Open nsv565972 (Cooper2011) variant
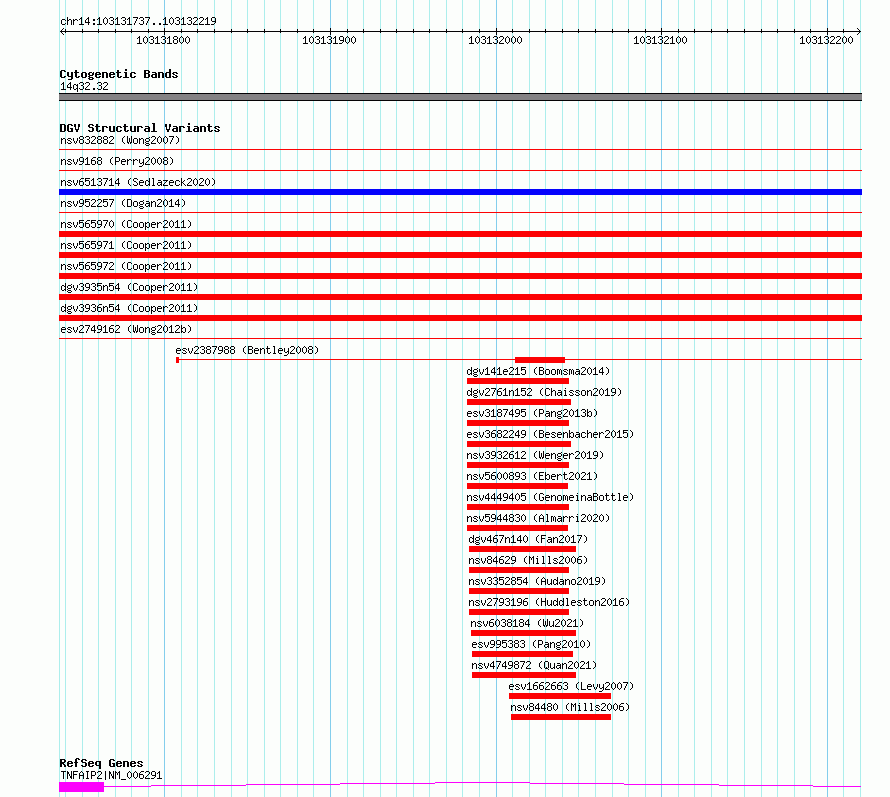890x797 pixels. coord(126,266)
